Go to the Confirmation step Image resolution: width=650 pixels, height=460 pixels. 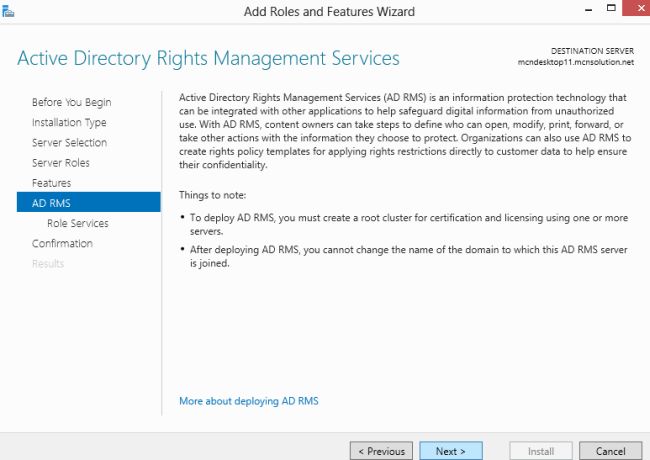point(62,243)
